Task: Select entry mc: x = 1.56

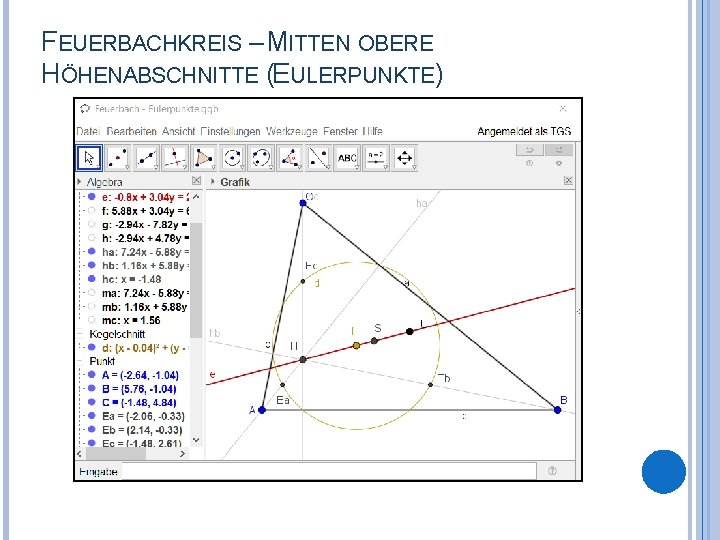Action: point(131,320)
